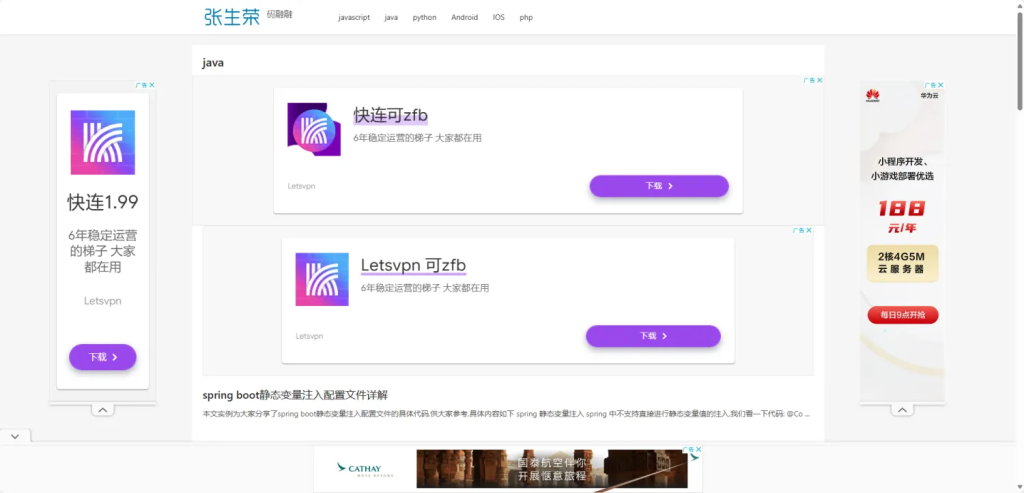Open the java navigation item
The image size is (1024, 493).
pyautogui.click(x=391, y=18)
